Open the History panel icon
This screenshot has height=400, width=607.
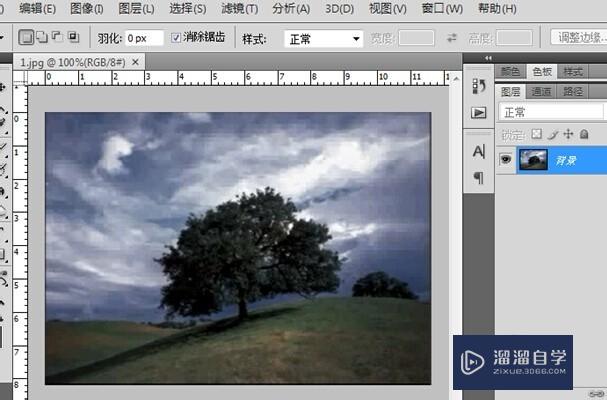[479, 86]
